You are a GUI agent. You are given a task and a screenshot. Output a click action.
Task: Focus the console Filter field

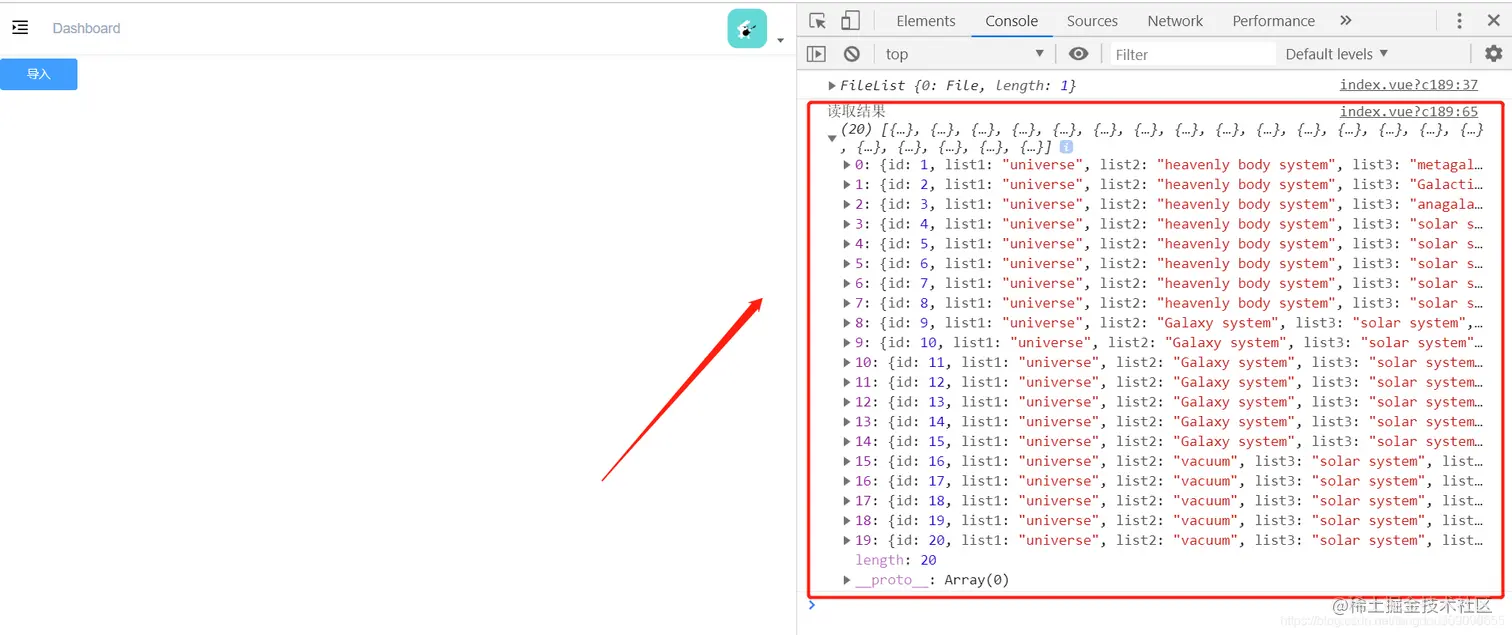tap(1192, 54)
